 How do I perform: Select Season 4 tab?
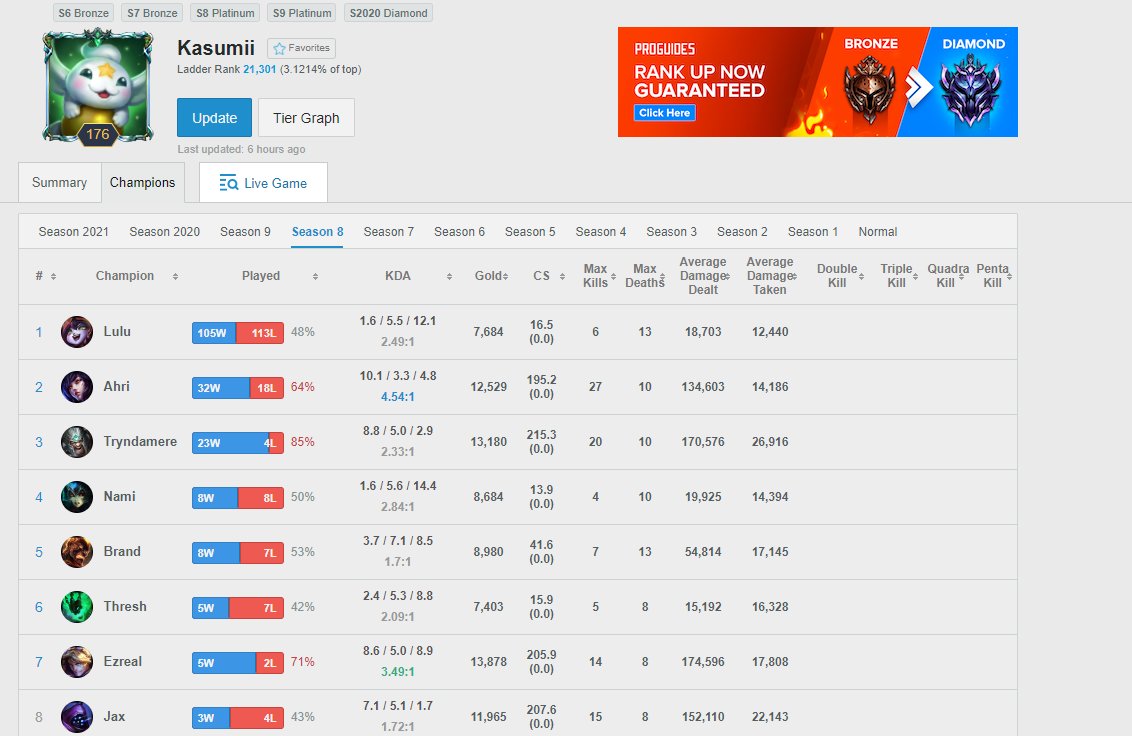(601, 232)
